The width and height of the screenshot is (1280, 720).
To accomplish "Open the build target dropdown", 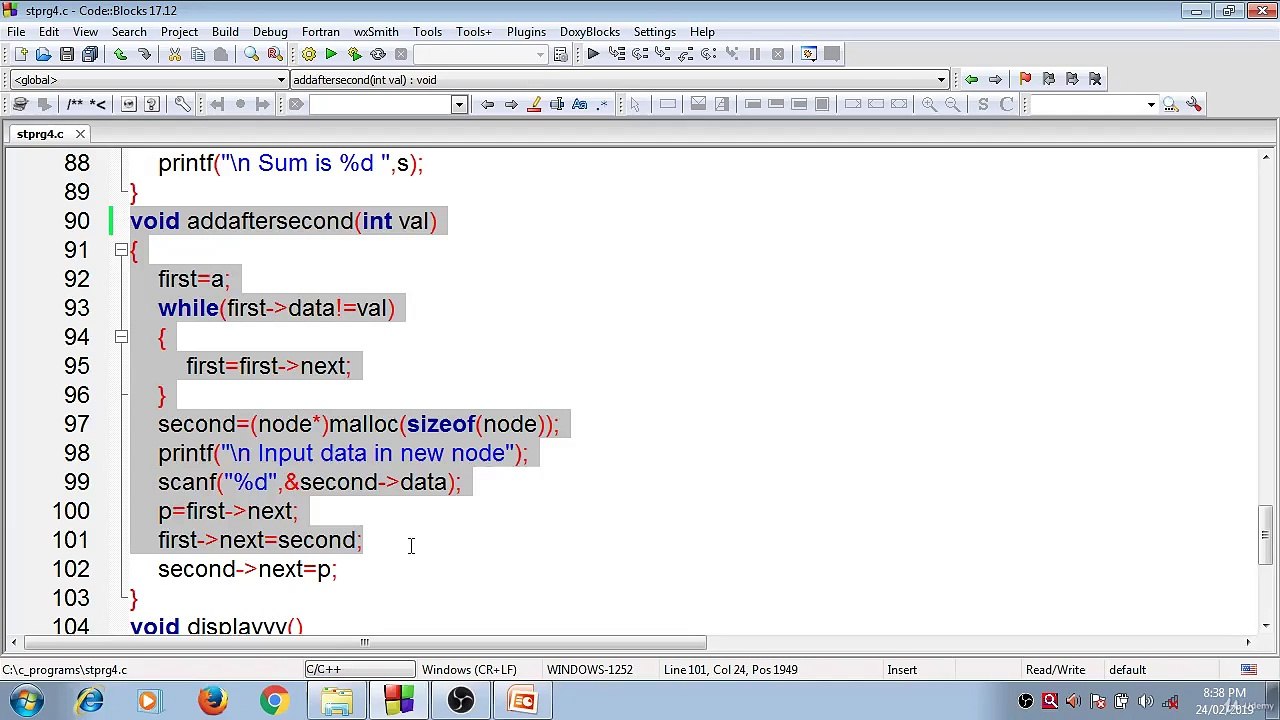I will (540, 54).
